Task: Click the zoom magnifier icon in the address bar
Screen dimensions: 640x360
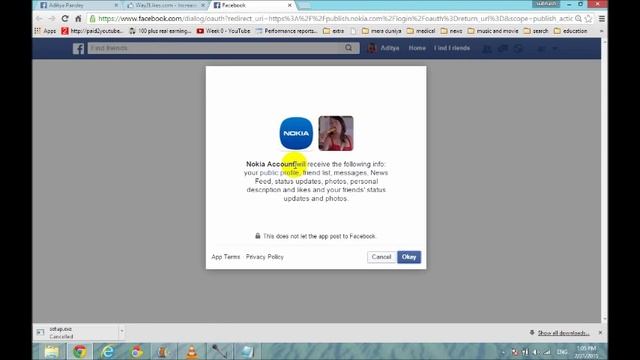Action: point(578,19)
